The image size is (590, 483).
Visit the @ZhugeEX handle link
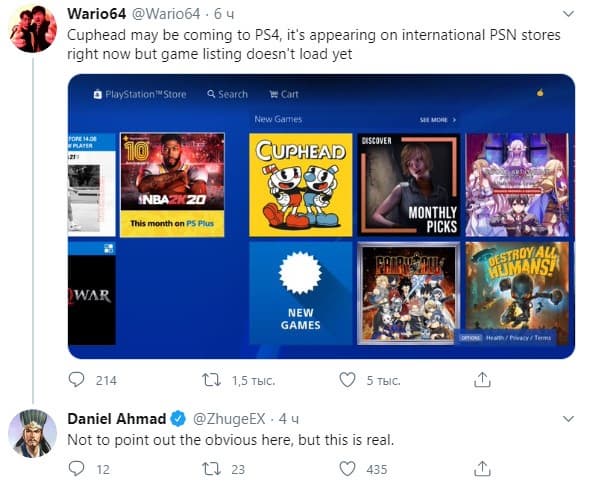click(229, 419)
